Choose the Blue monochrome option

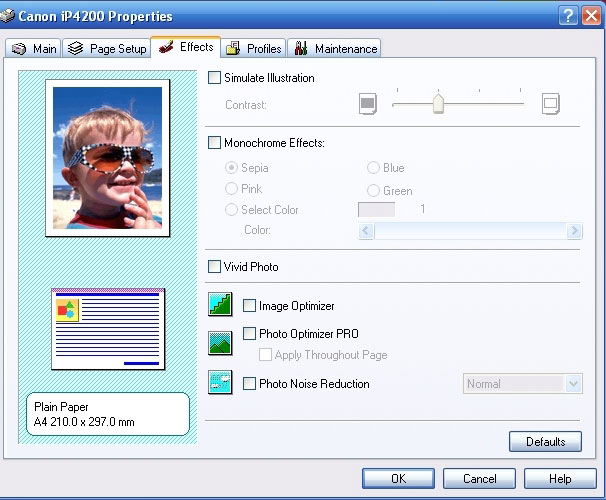[x=373, y=168]
